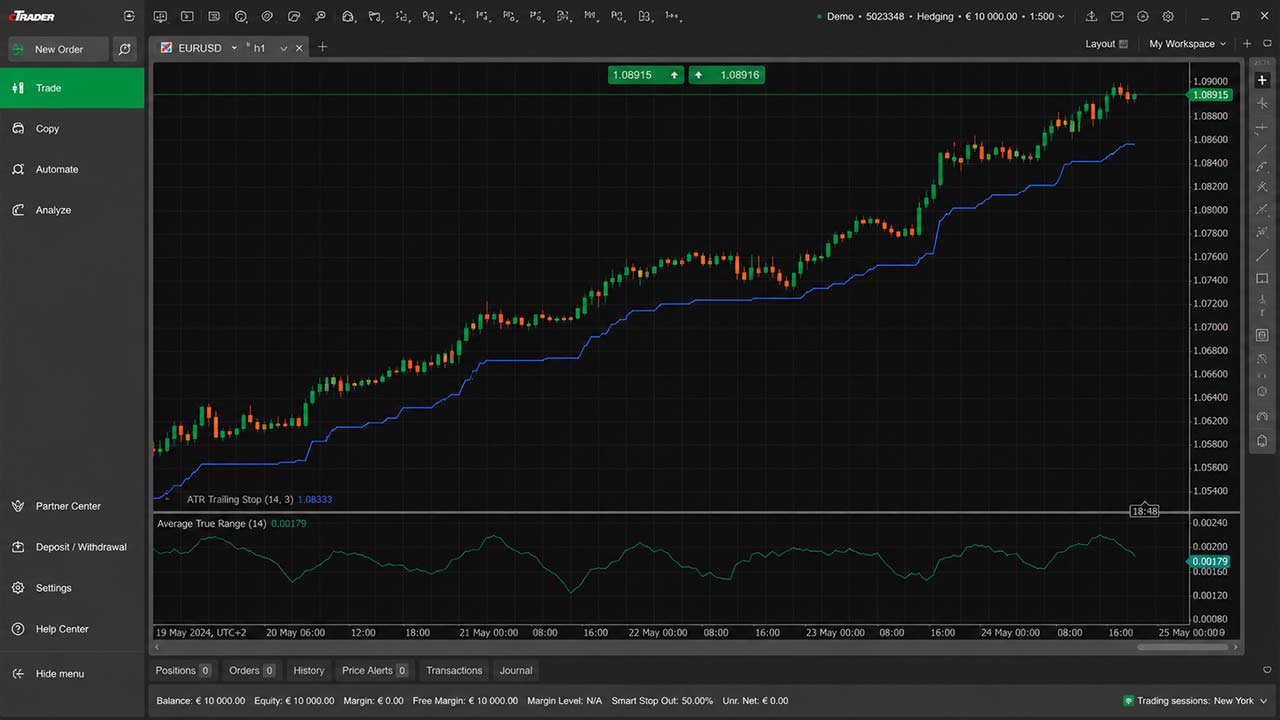The width and height of the screenshot is (1280, 720).
Task: Open the Analyze section
Action: click(x=72, y=210)
